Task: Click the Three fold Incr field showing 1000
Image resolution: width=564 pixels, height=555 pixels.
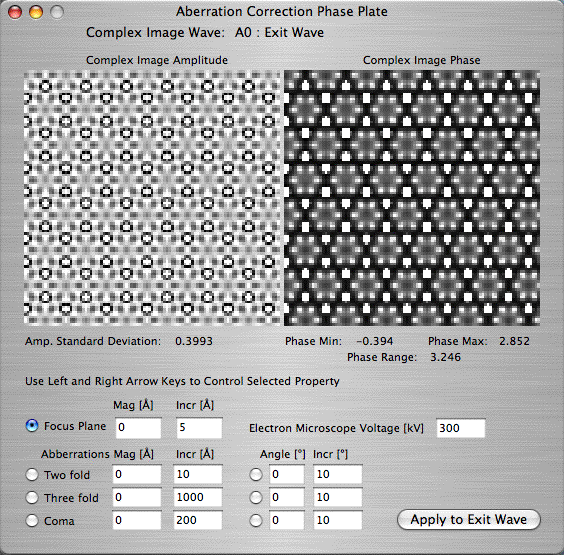Action: click(x=198, y=497)
